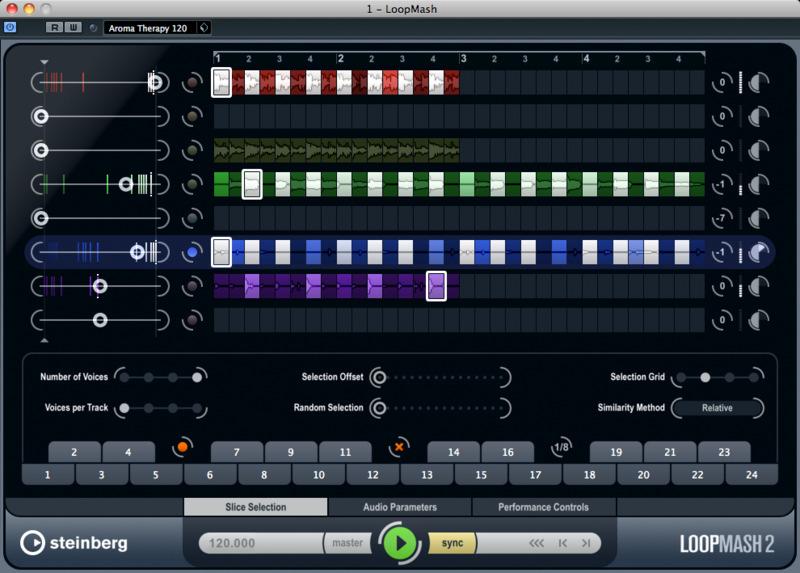800x573 pixels.
Task: Click the Selection Offset slider handle
Action: [x=379, y=378]
